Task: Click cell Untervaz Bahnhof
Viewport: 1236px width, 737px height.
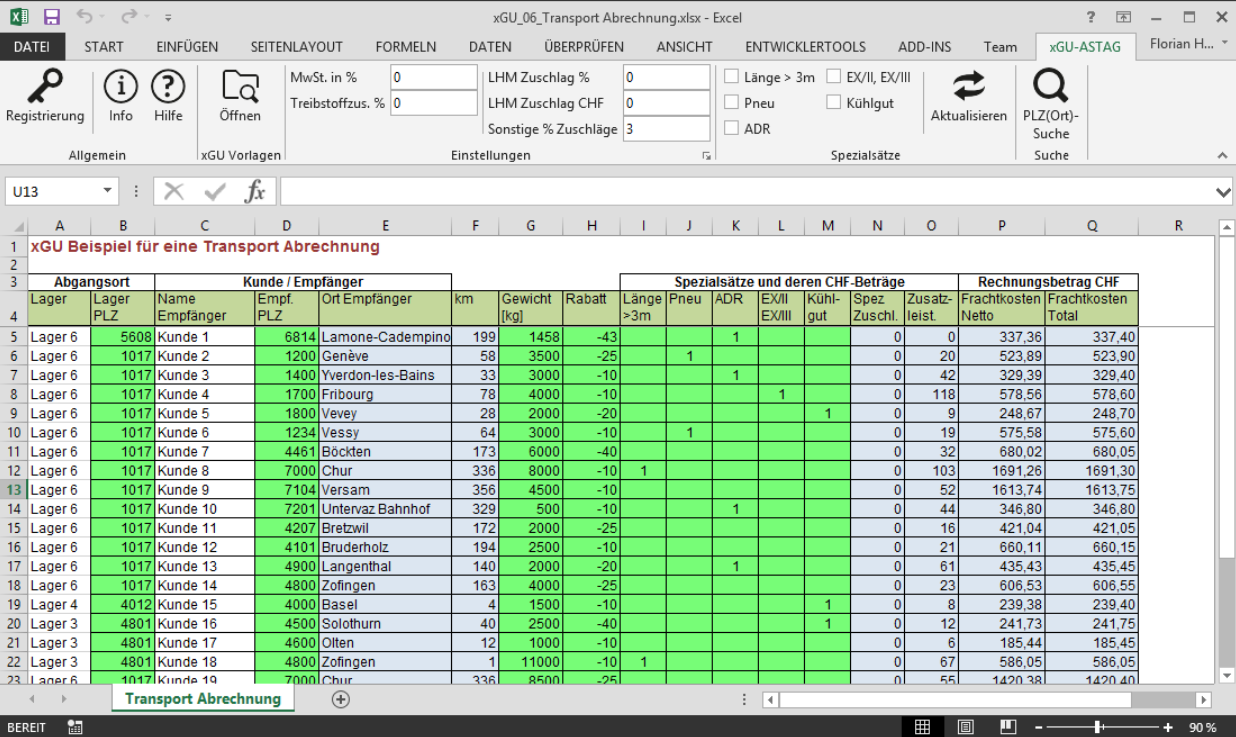Action: point(385,509)
